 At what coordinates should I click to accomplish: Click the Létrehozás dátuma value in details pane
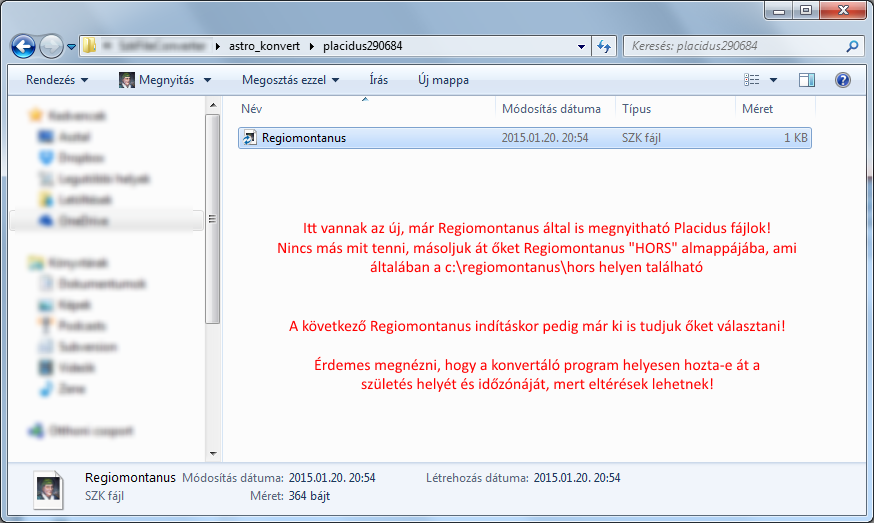coord(577,478)
